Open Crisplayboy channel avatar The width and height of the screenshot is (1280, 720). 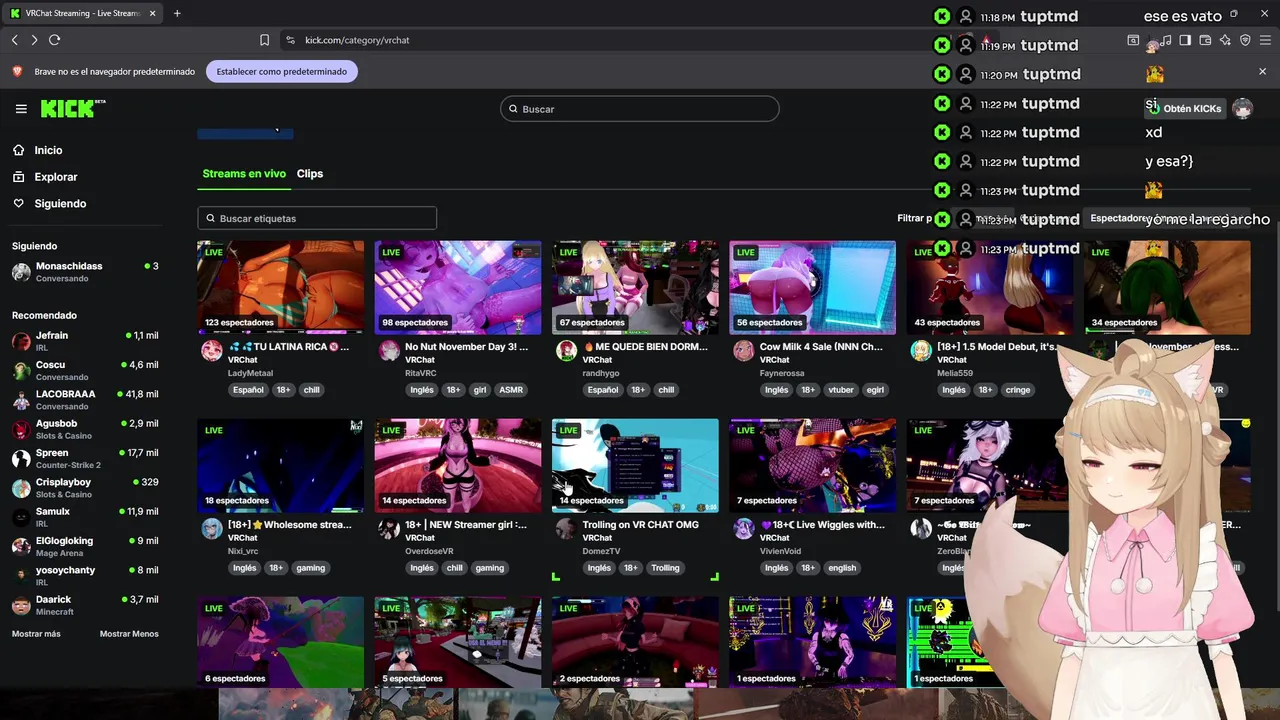pos(21,488)
